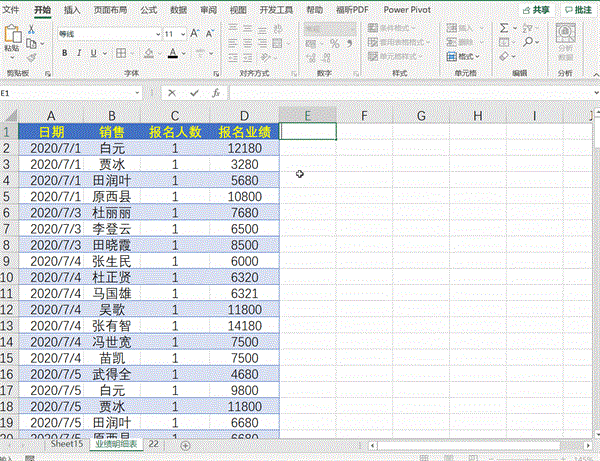This screenshot has height=461, width=600.
Task: Select the Format Painter brush icon
Action: (x=32, y=57)
